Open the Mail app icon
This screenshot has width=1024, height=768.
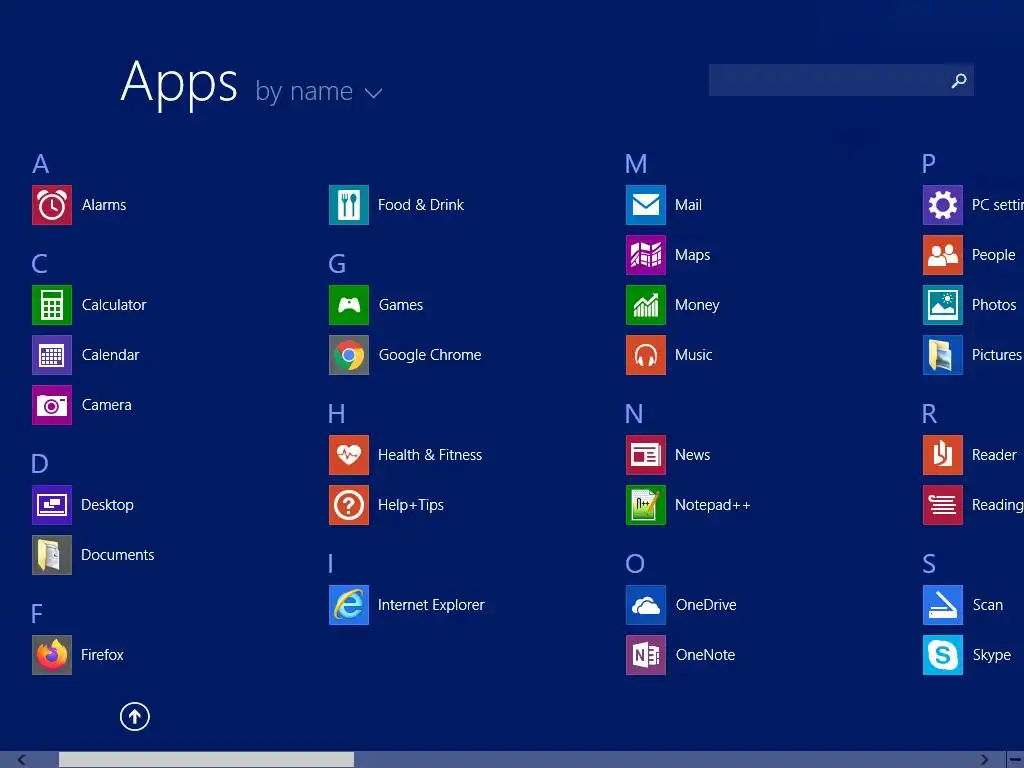(x=646, y=205)
